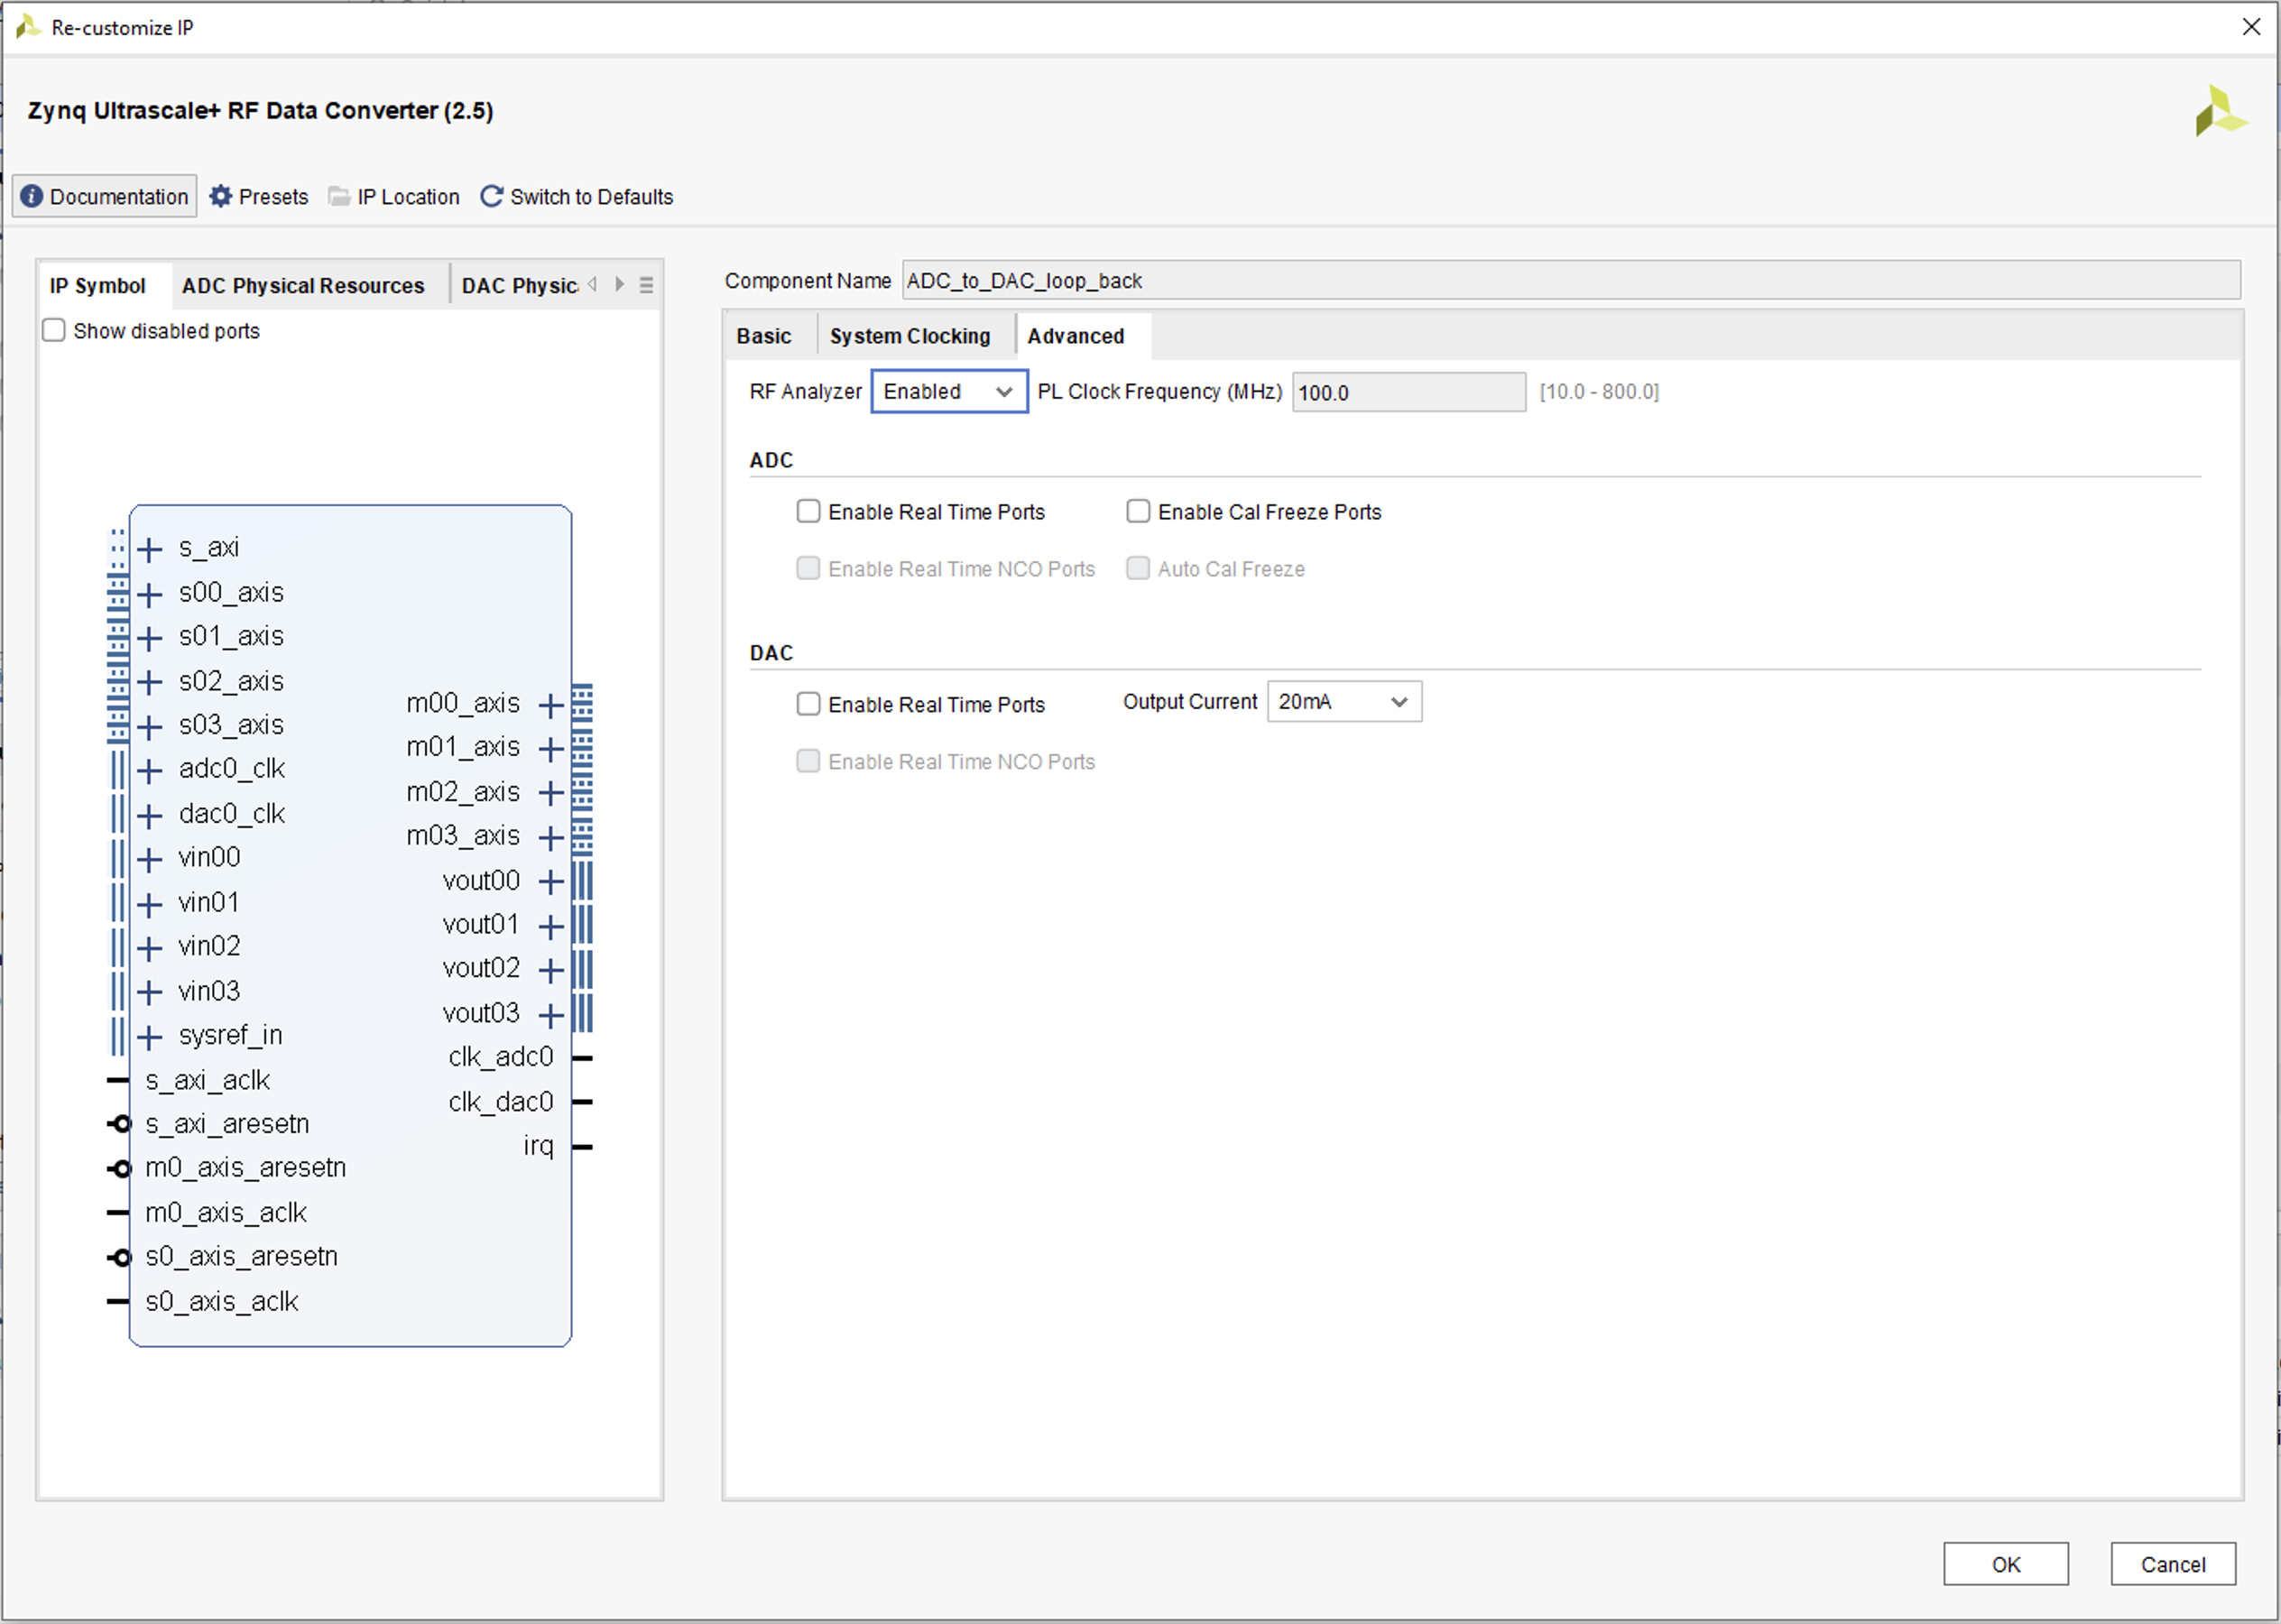Toggle Enable Real Time Ports for DAC
2281x1624 pixels.
(810, 705)
